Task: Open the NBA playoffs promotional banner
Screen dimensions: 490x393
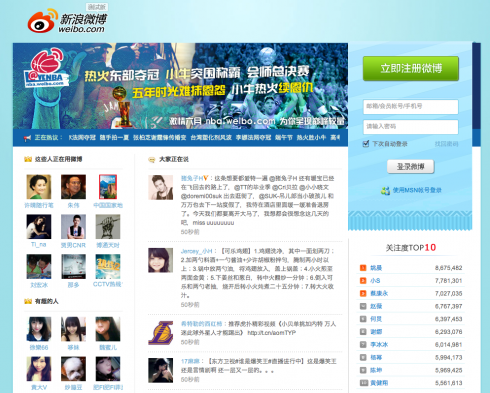Action: click(x=180, y=86)
